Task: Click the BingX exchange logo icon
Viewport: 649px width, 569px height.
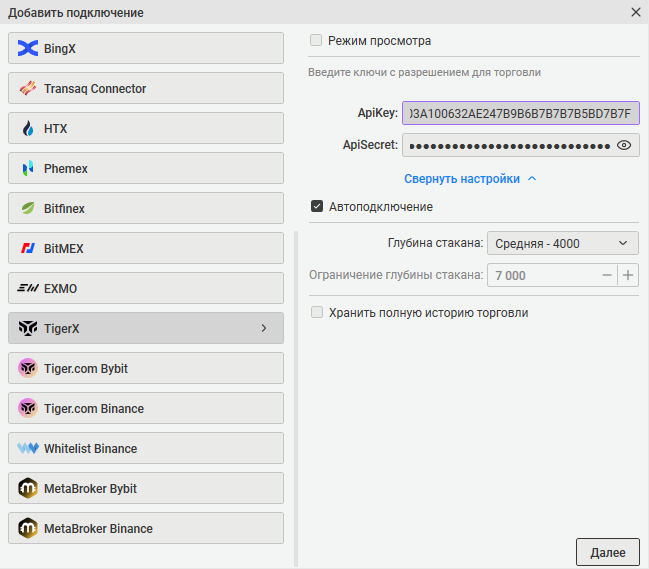Action: coord(28,48)
